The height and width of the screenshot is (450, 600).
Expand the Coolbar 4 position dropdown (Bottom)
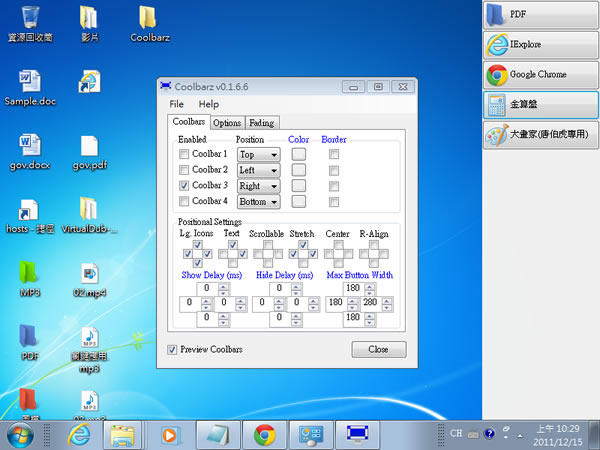[257, 202]
